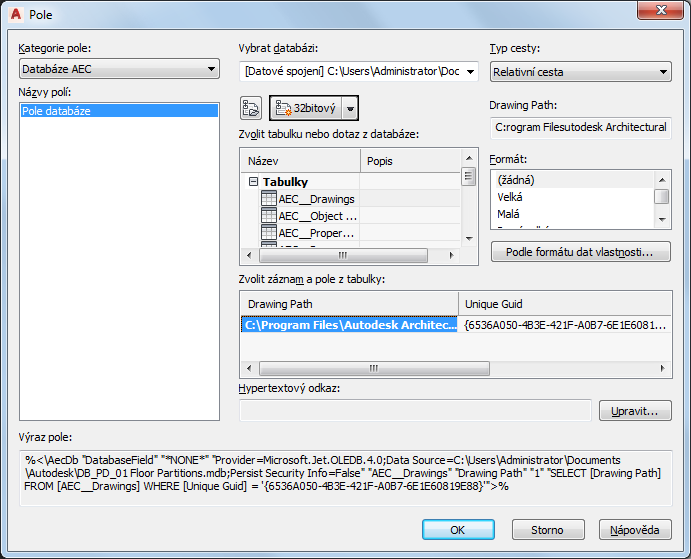691x559 pixels.
Task: Click the Unique Guid column header
Action: click(565, 304)
